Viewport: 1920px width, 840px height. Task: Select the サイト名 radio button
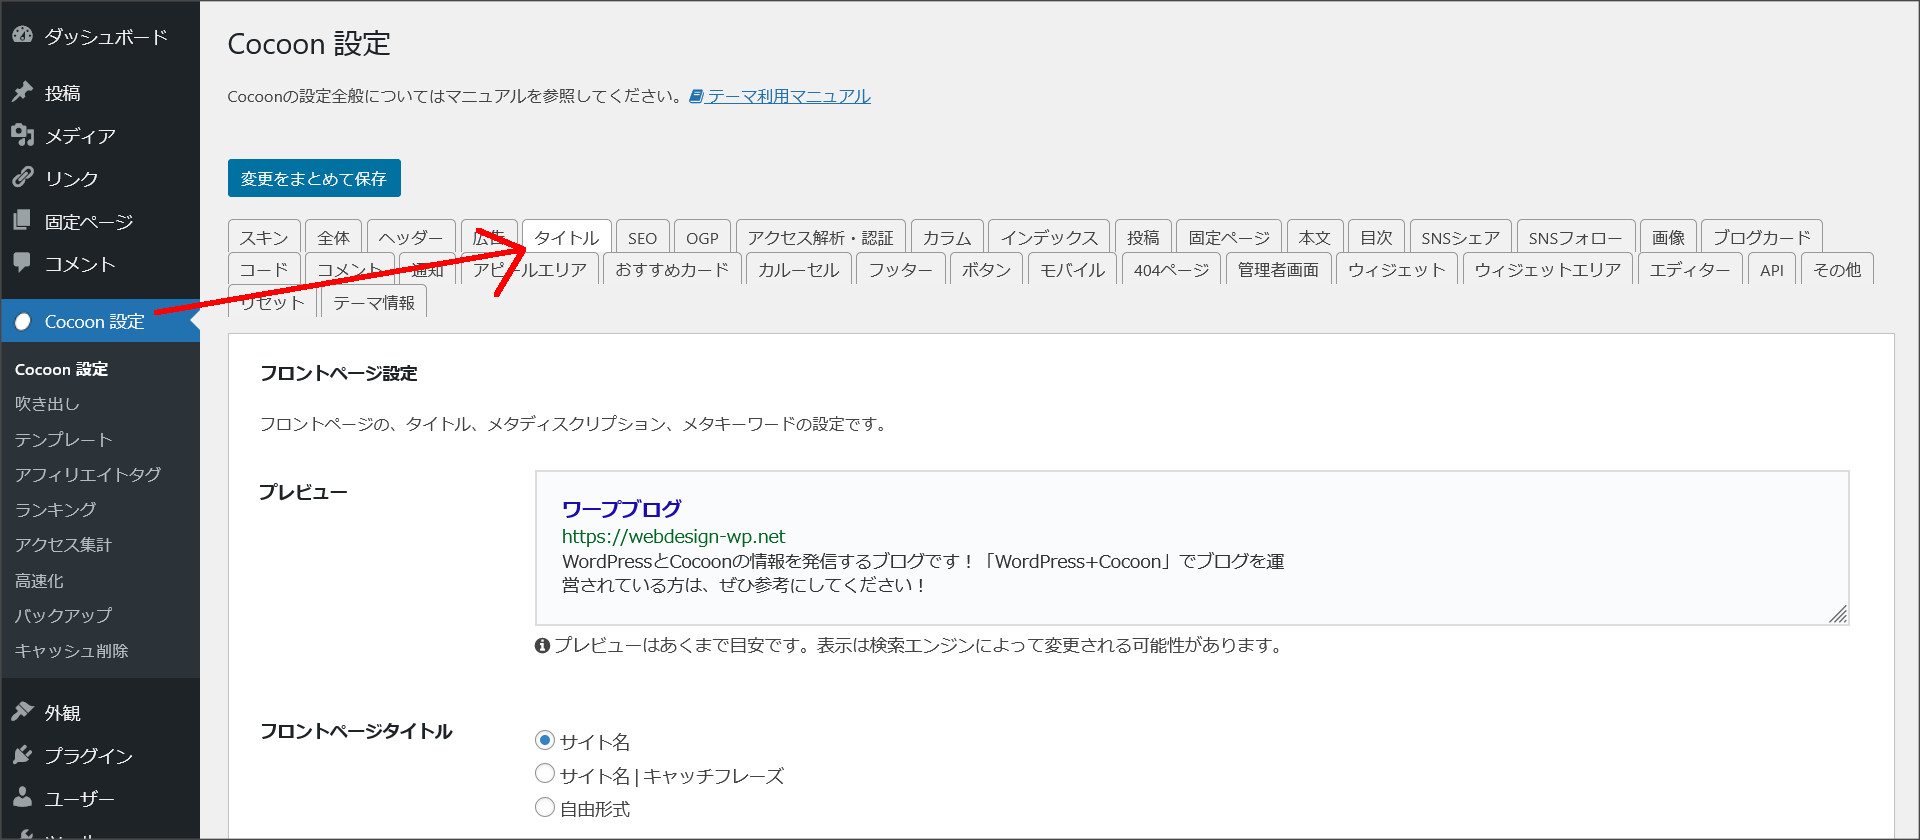(545, 740)
